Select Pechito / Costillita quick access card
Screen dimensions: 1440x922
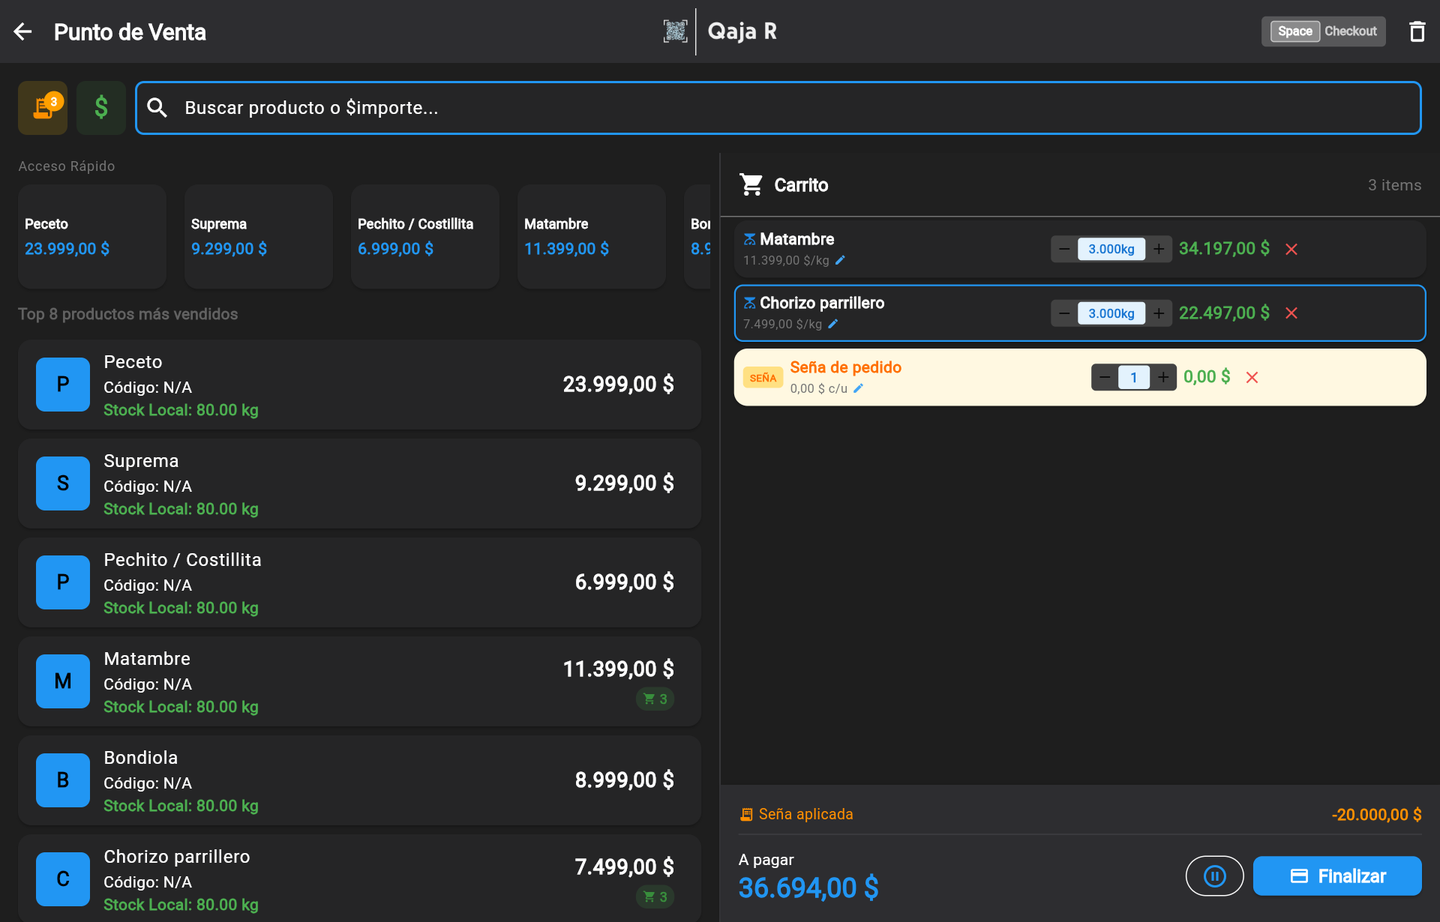[425, 237]
